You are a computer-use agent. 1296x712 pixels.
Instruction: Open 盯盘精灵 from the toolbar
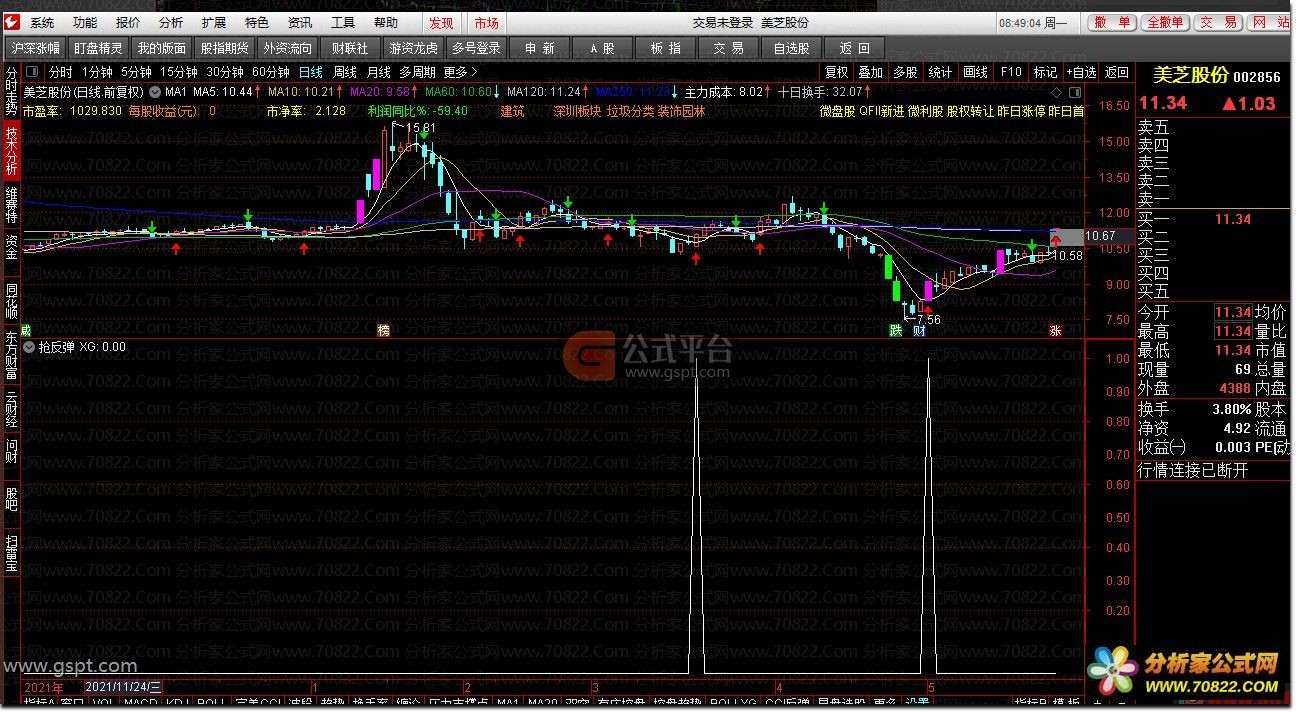pyautogui.click(x=98, y=47)
